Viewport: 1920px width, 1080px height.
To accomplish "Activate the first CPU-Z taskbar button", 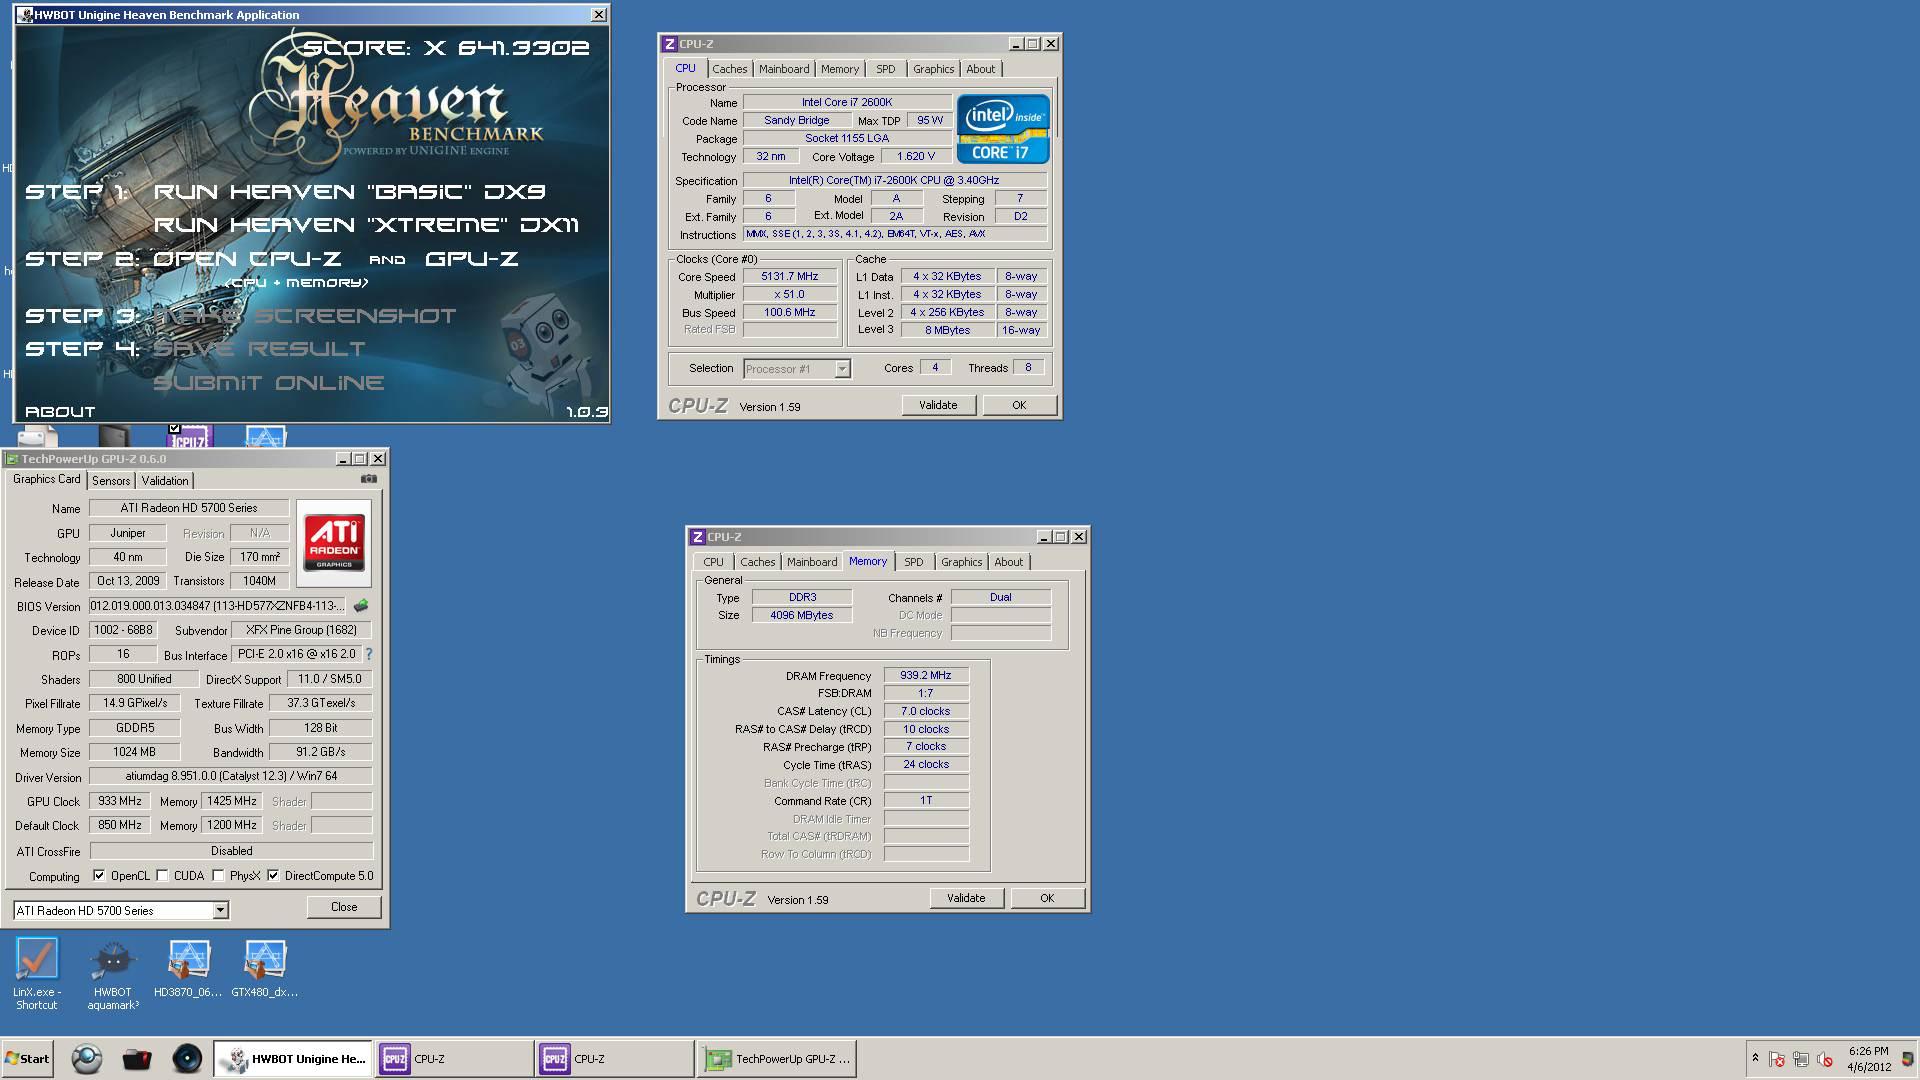I will [x=454, y=1059].
